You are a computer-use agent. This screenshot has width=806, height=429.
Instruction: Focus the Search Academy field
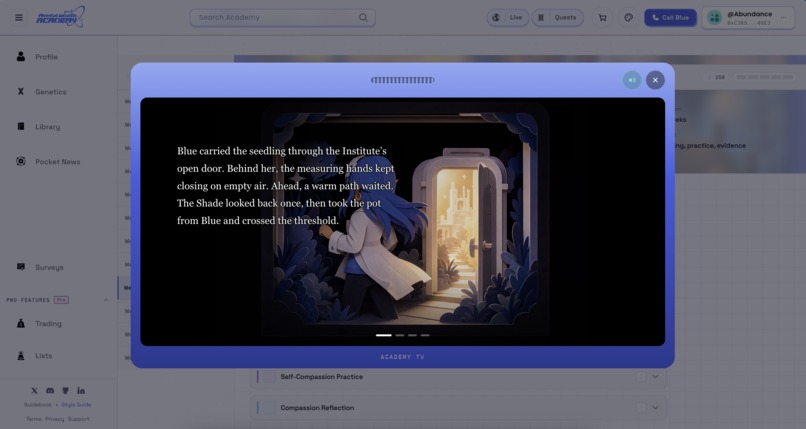[283, 17]
